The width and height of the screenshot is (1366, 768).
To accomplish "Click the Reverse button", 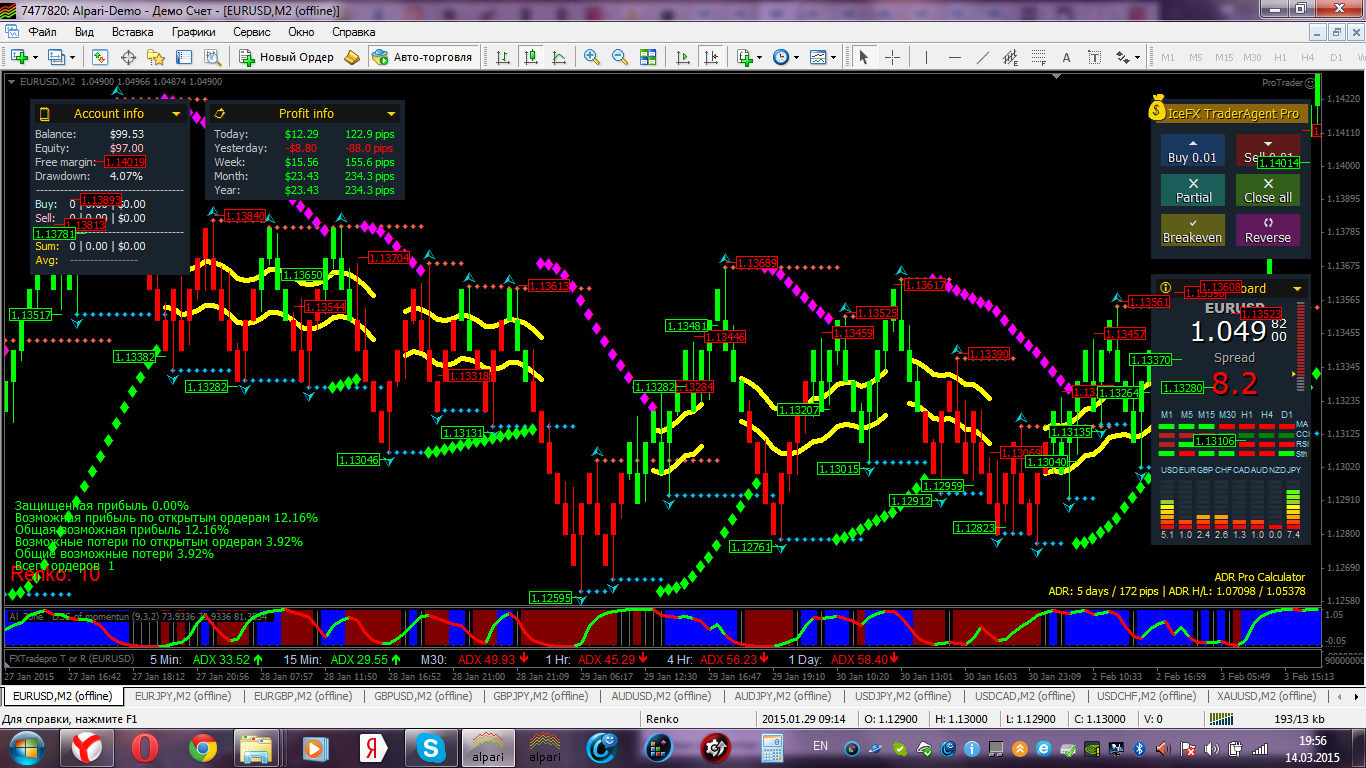I will point(1268,231).
